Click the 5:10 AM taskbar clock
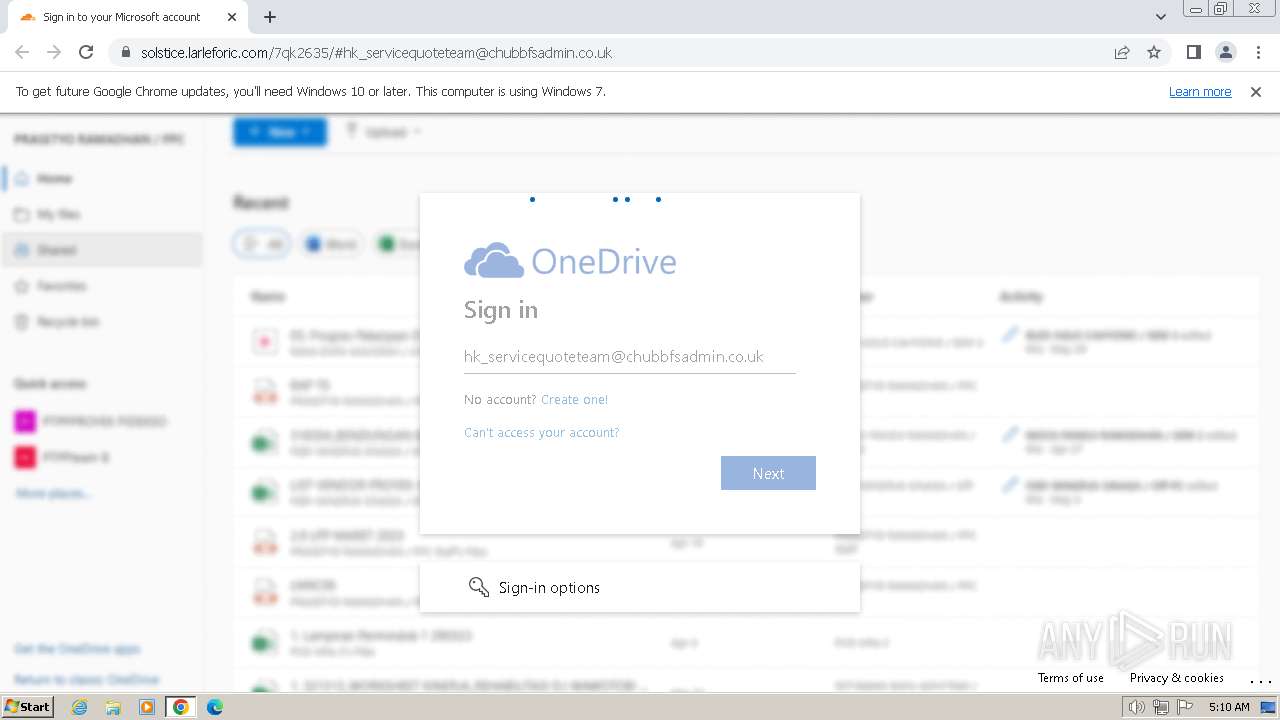1280x720 pixels. tap(1229, 707)
